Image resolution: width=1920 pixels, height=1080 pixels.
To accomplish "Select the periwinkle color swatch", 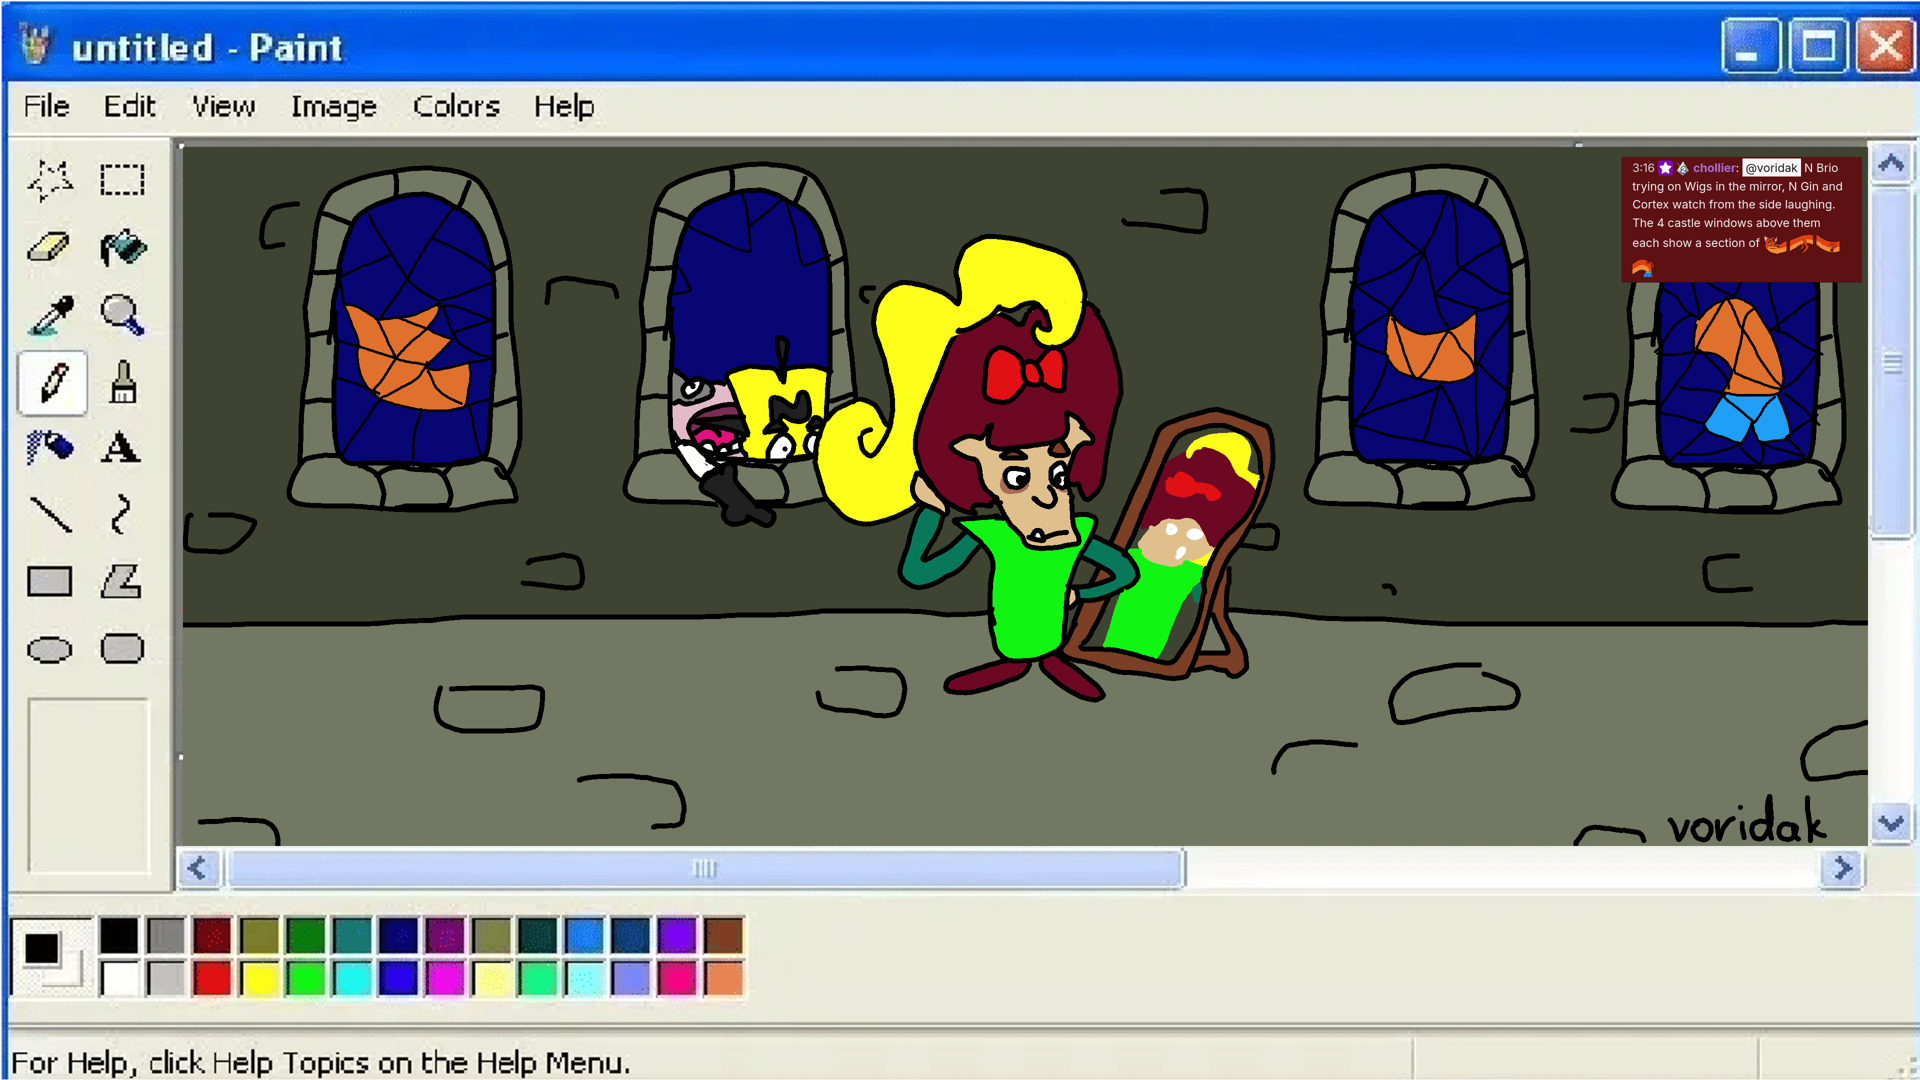I will [631, 978].
